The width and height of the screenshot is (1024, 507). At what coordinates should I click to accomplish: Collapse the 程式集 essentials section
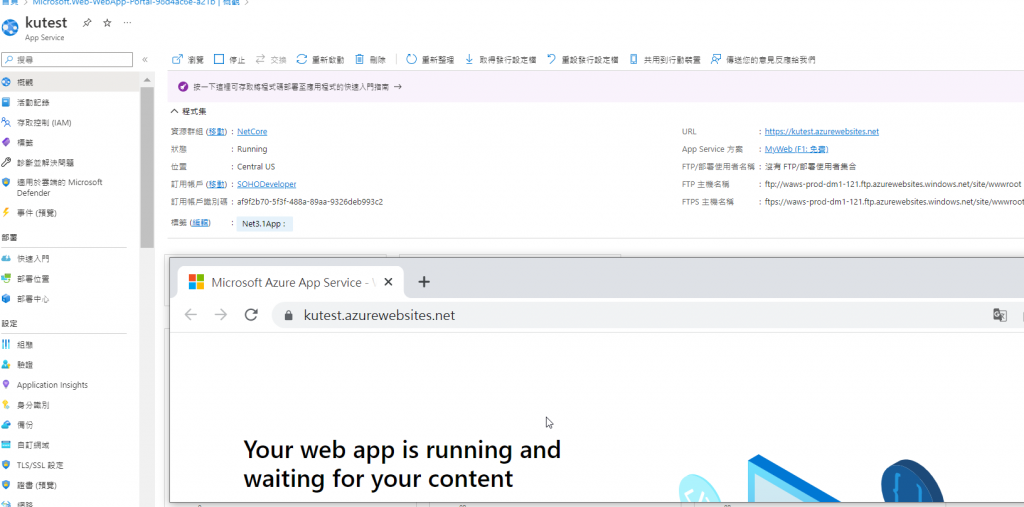(189, 111)
